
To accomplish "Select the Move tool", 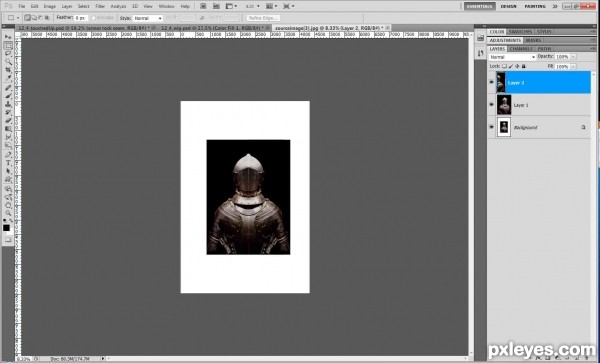I will point(8,37).
